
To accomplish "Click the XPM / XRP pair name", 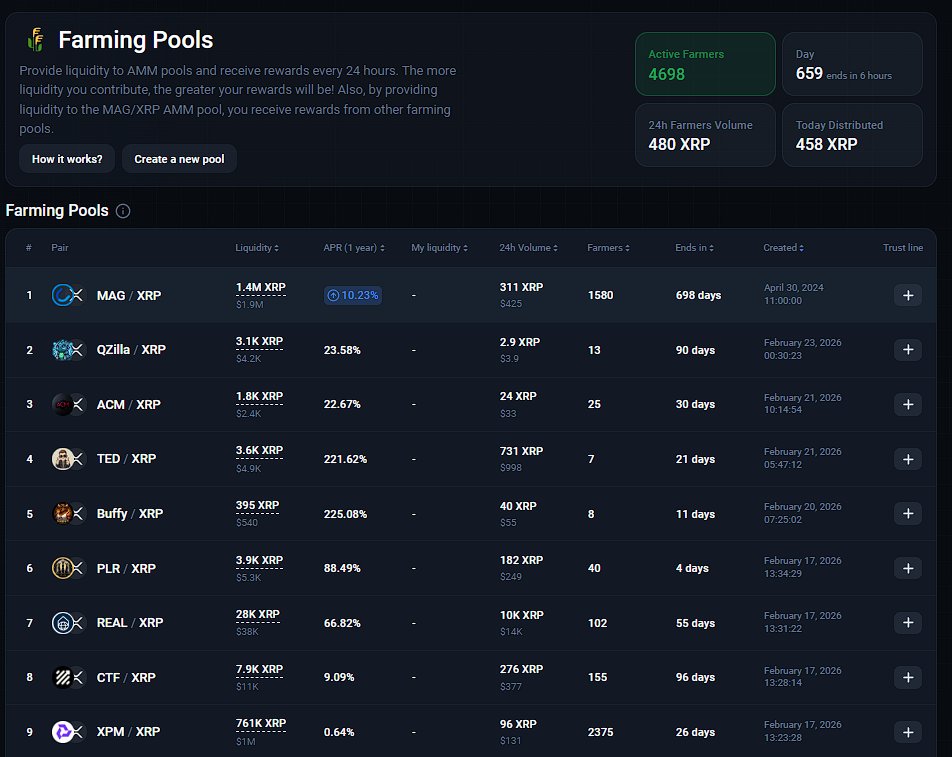I will (128, 732).
